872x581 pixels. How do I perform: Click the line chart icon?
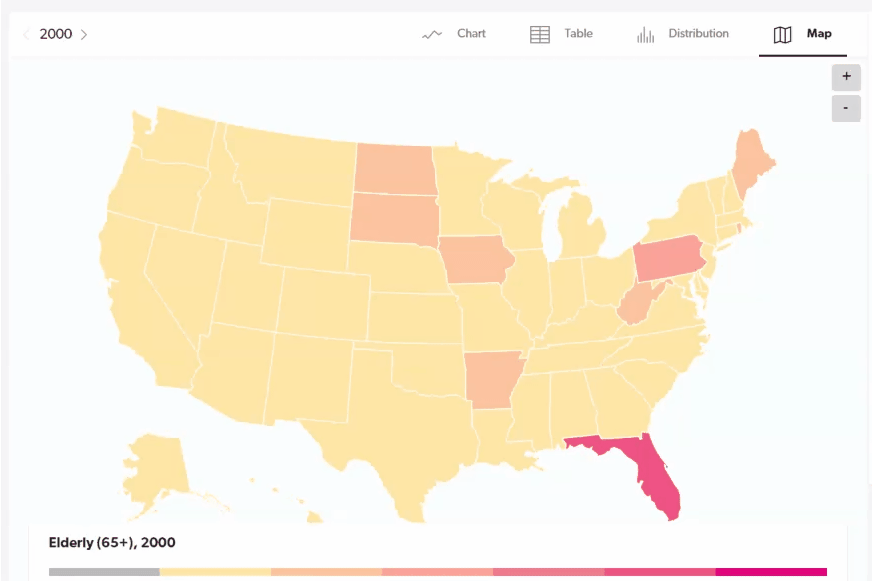(x=432, y=34)
